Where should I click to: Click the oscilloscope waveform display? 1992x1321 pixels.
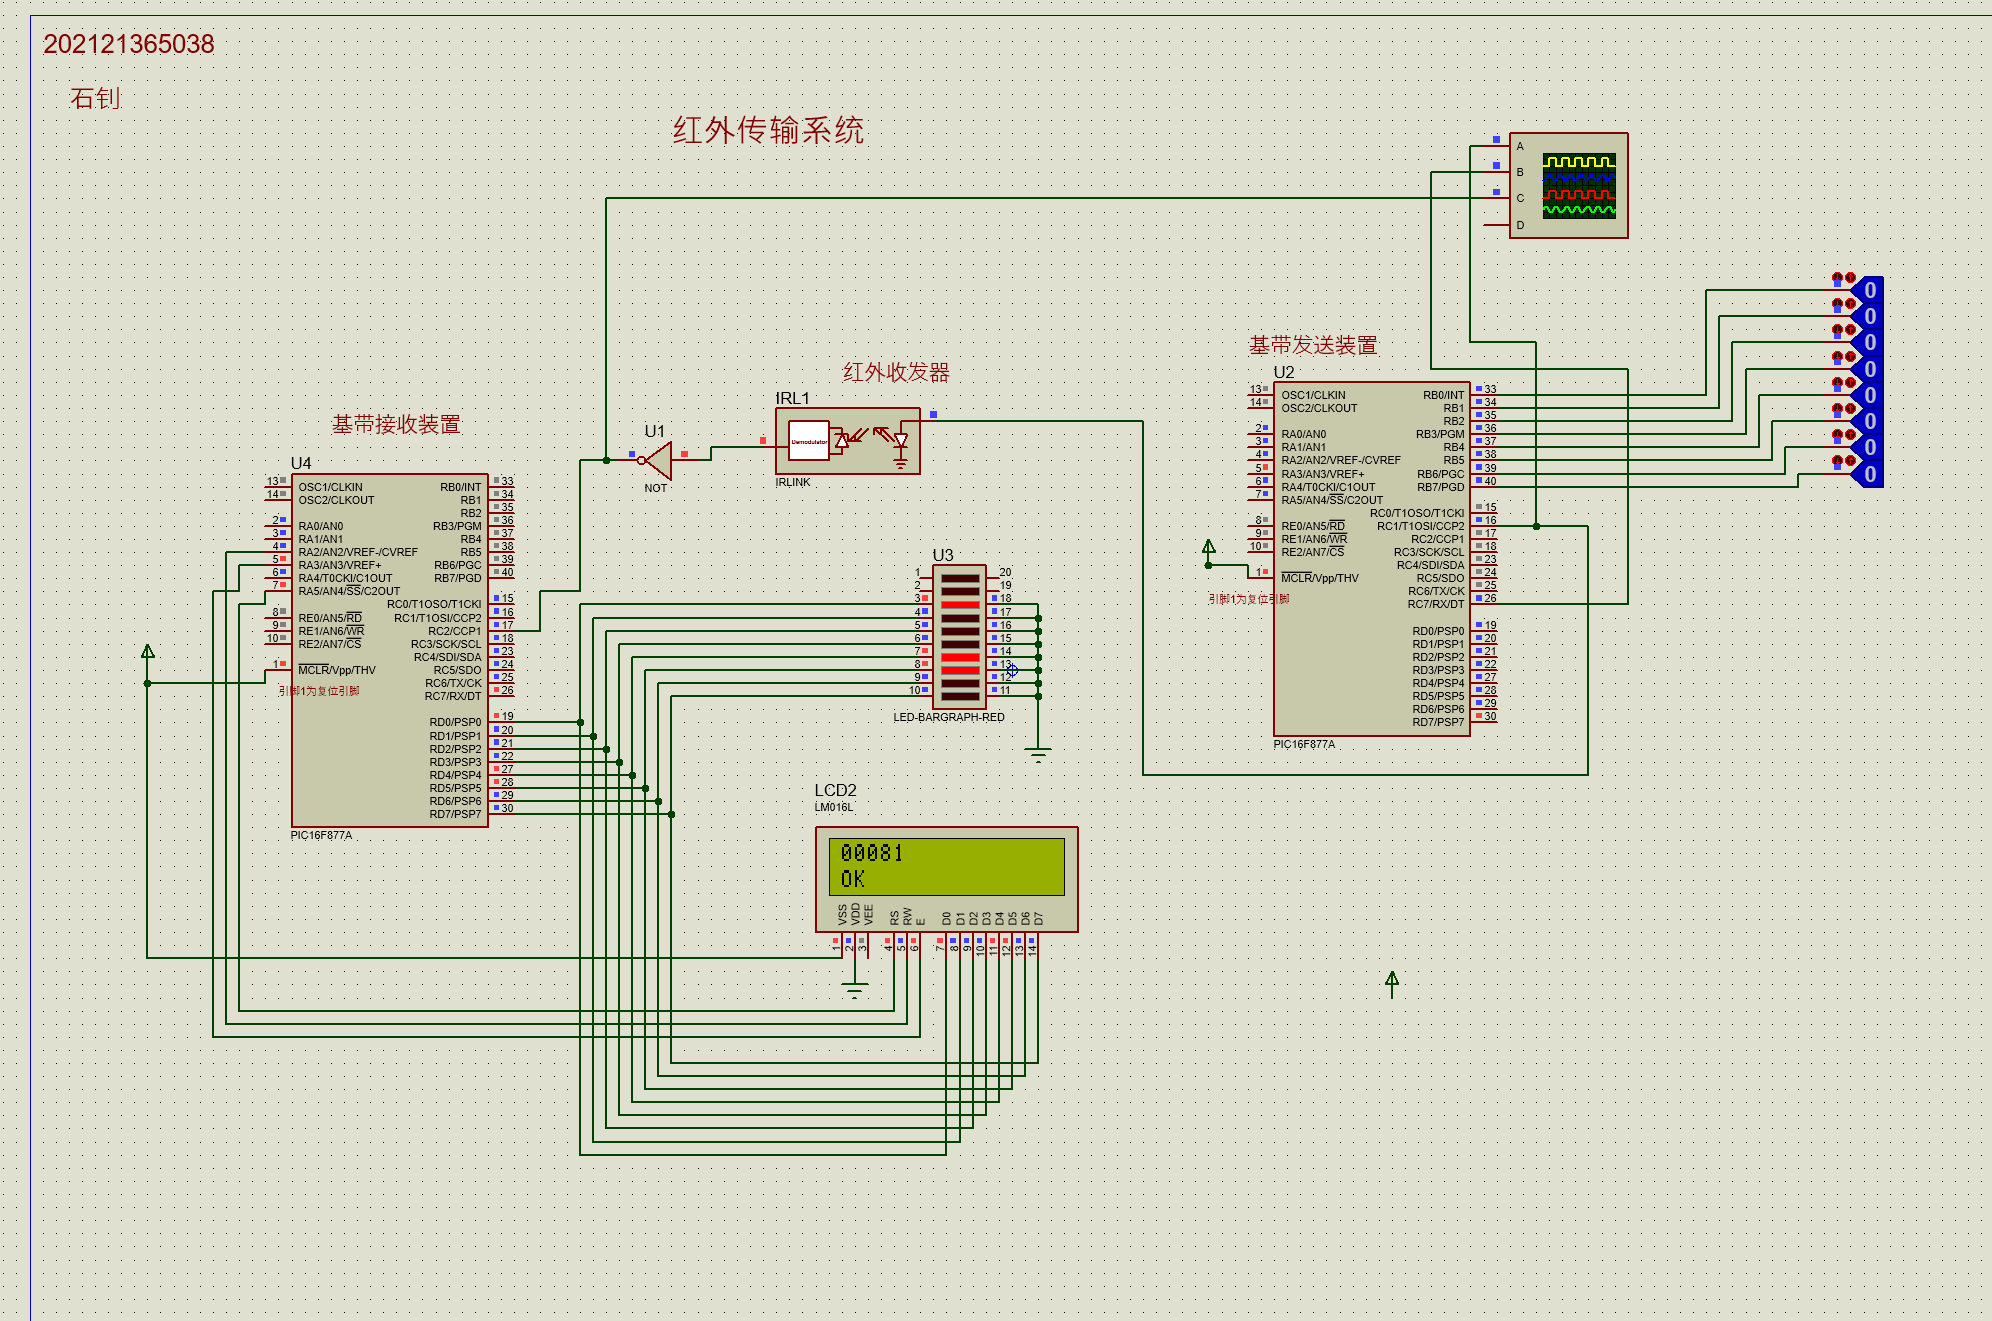pos(1578,185)
